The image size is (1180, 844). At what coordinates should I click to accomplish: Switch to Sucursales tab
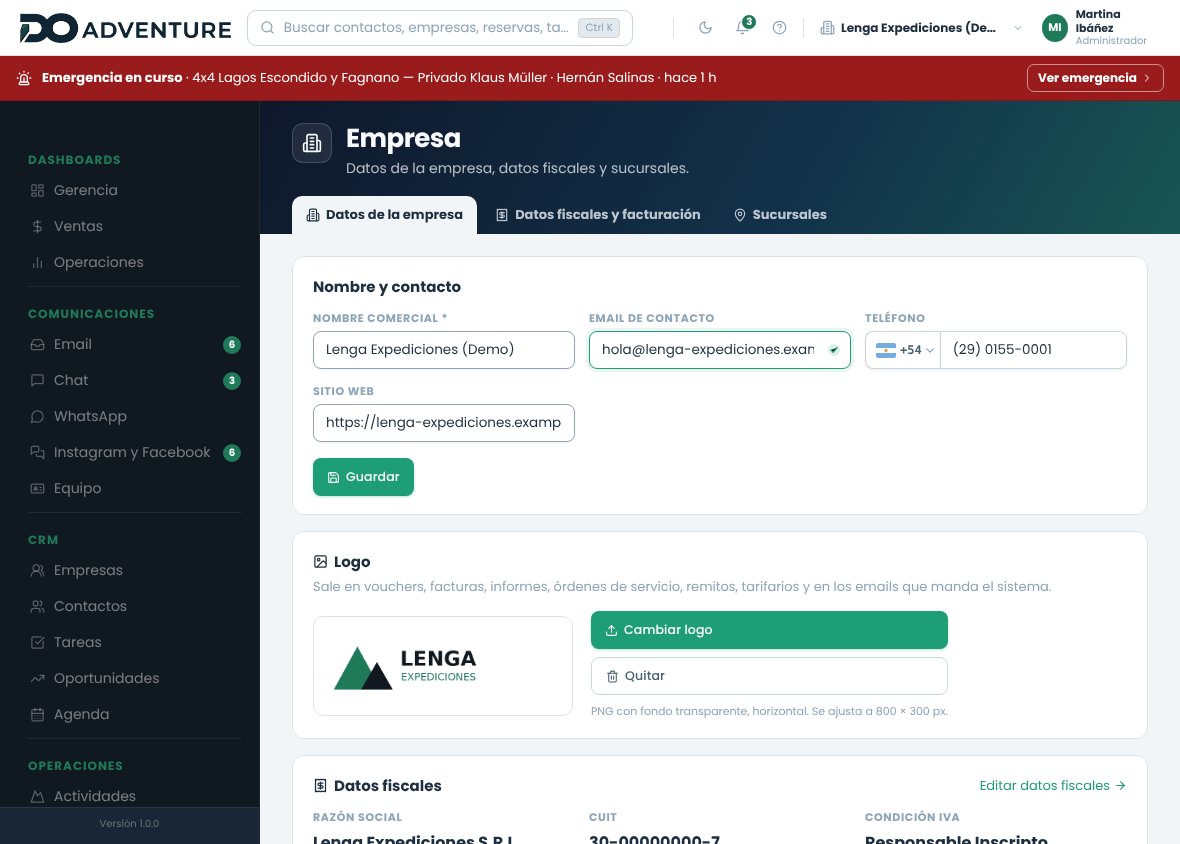click(x=780, y=215)
